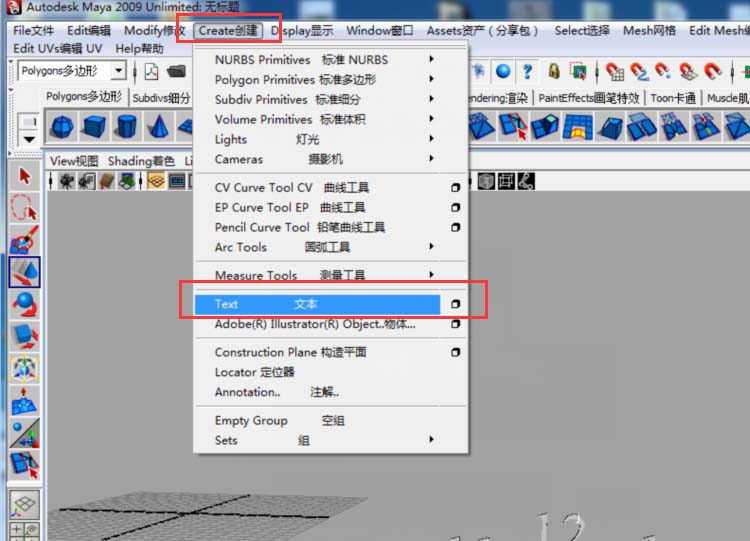The image size is (750, 541).
Task: Open the Assets menu
Action: point(483,31)
